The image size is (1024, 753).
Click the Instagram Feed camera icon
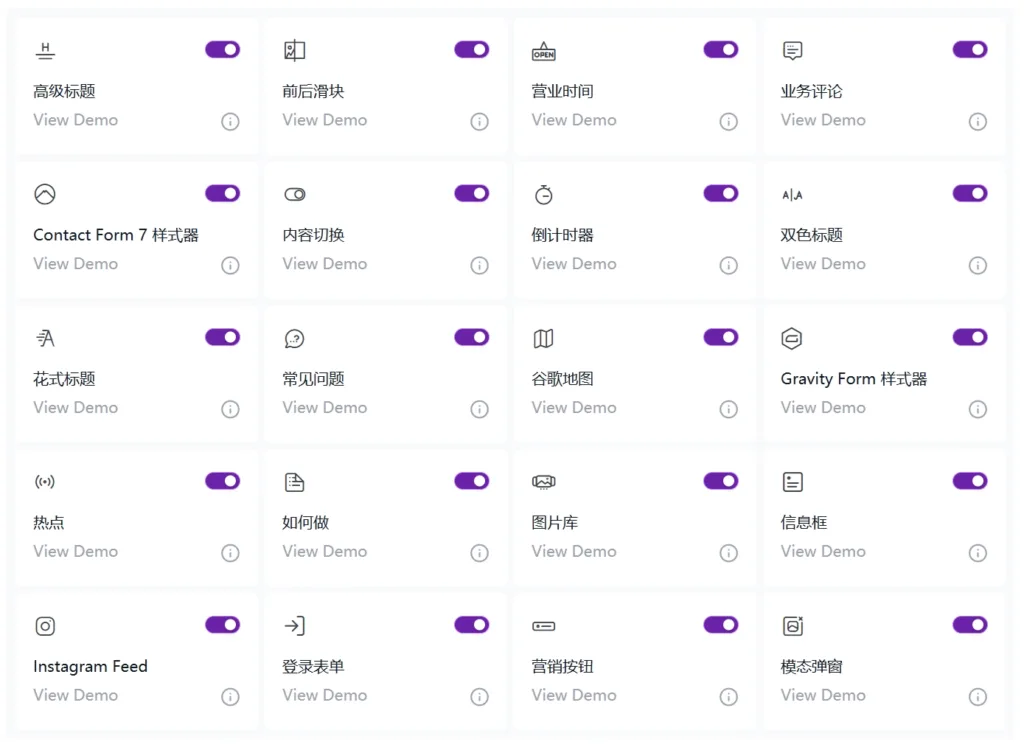click(x=45, y=626)
